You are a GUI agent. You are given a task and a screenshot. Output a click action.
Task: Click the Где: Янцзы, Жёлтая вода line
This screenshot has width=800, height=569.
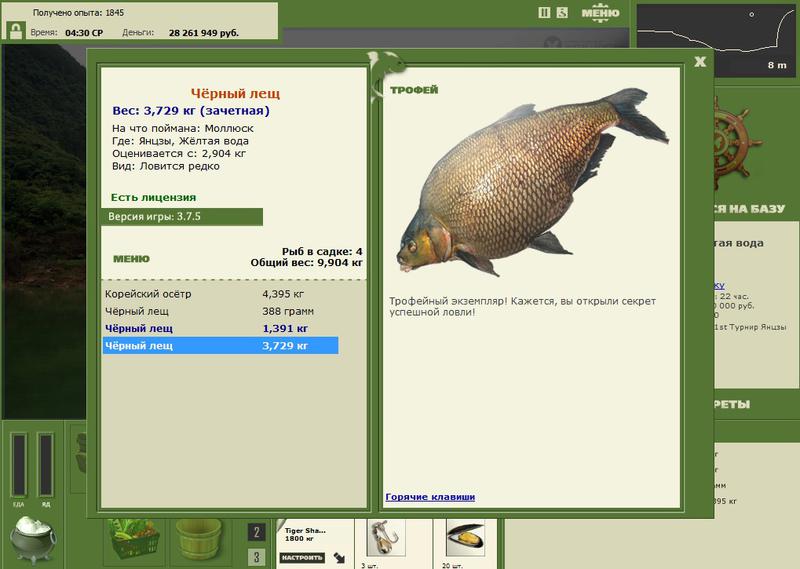[x=180, y=141]
